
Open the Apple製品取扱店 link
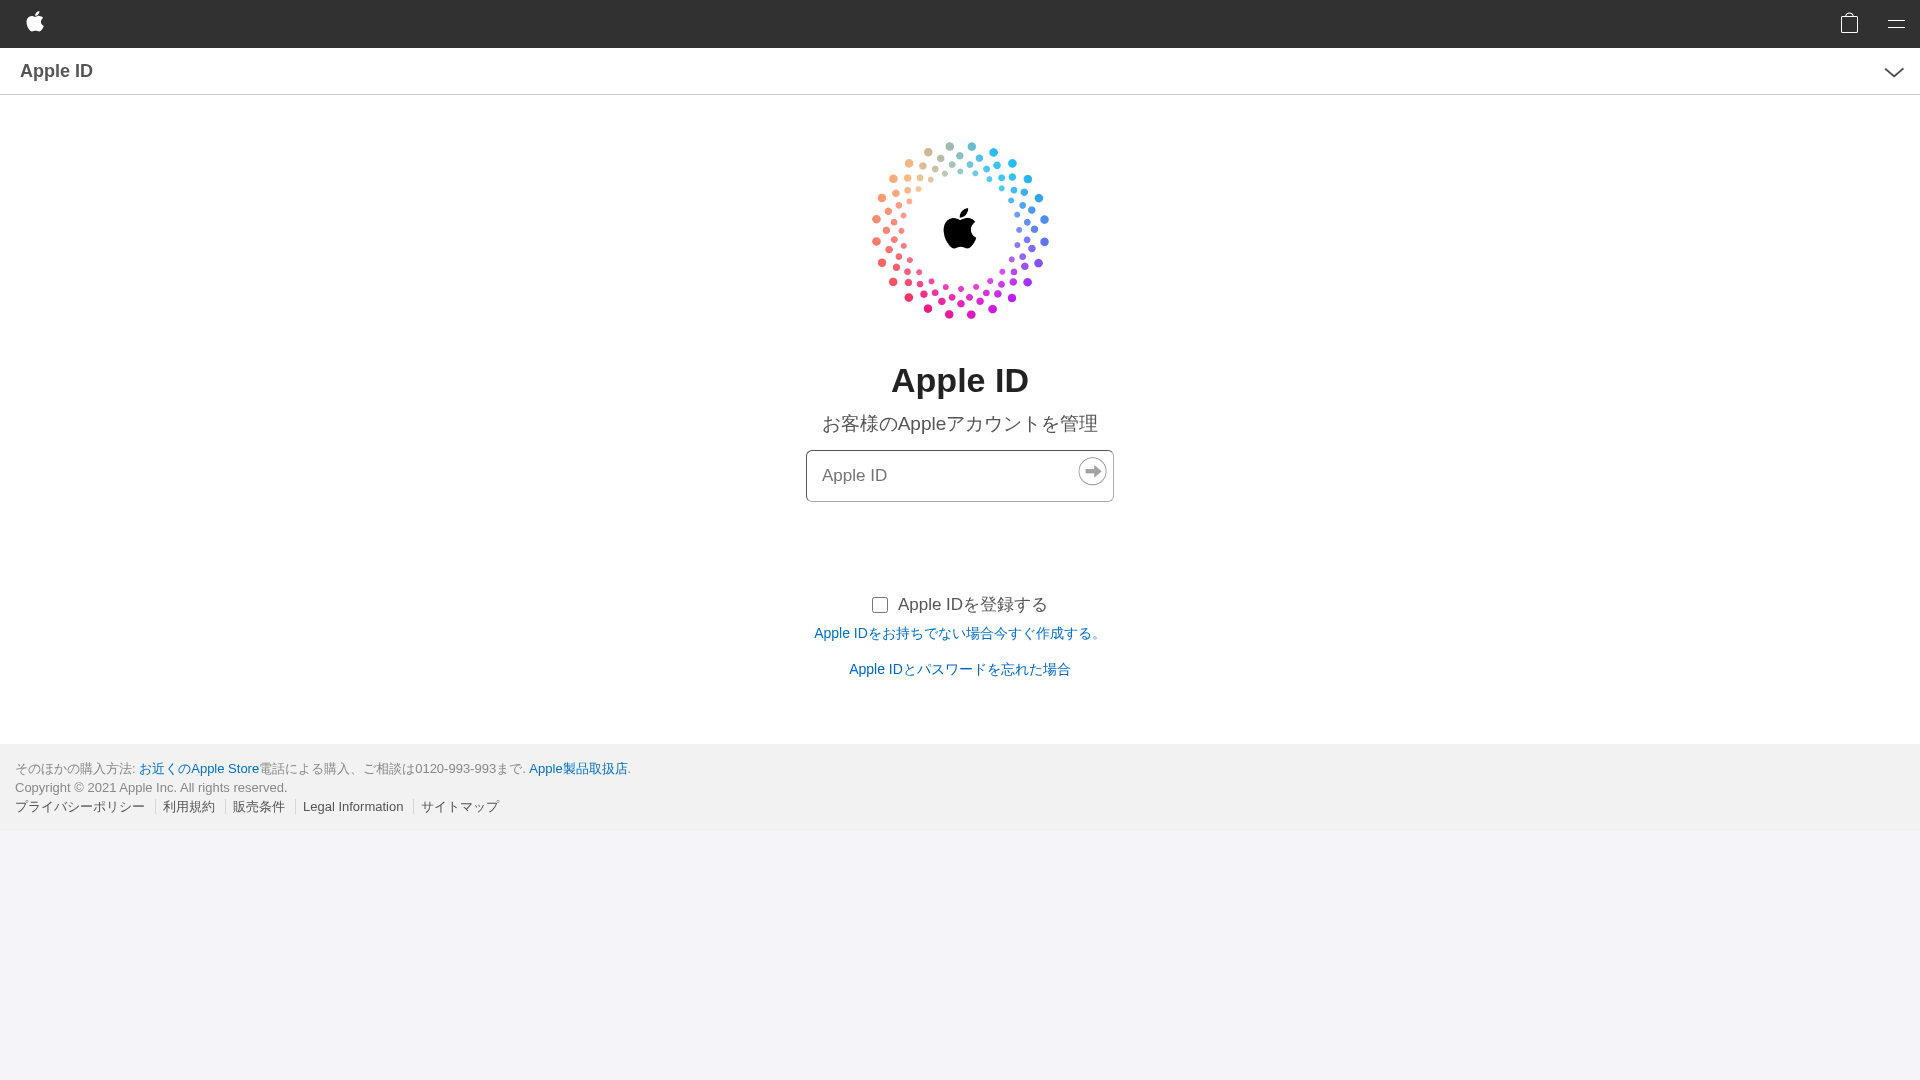tap(578, 769)
